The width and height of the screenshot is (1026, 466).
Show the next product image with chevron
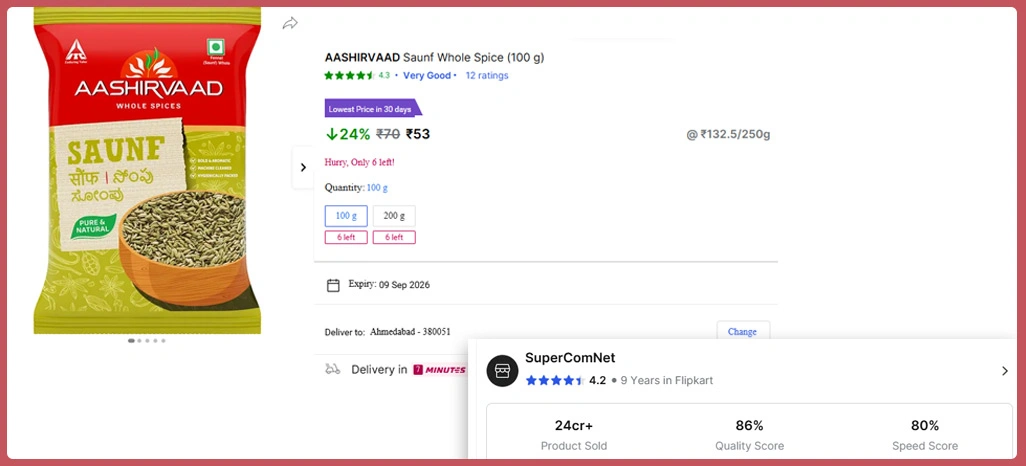303,167
